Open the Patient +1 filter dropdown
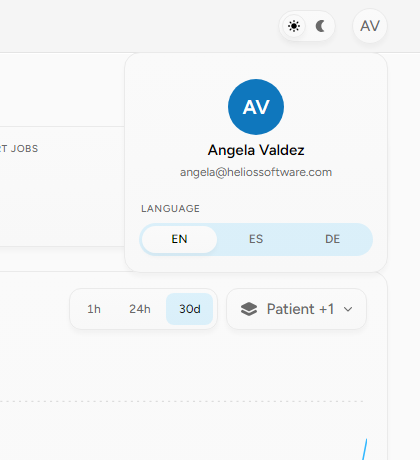Screen dimensions: 420x460 coord(296,309)
